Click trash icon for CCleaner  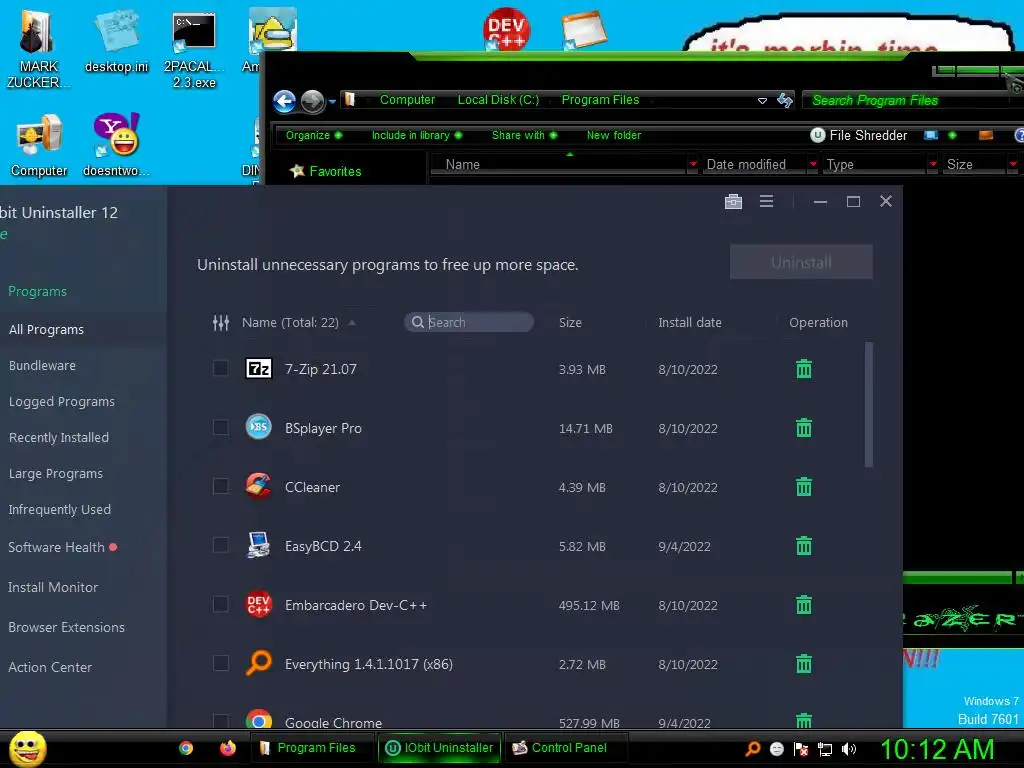pos(804,487)
